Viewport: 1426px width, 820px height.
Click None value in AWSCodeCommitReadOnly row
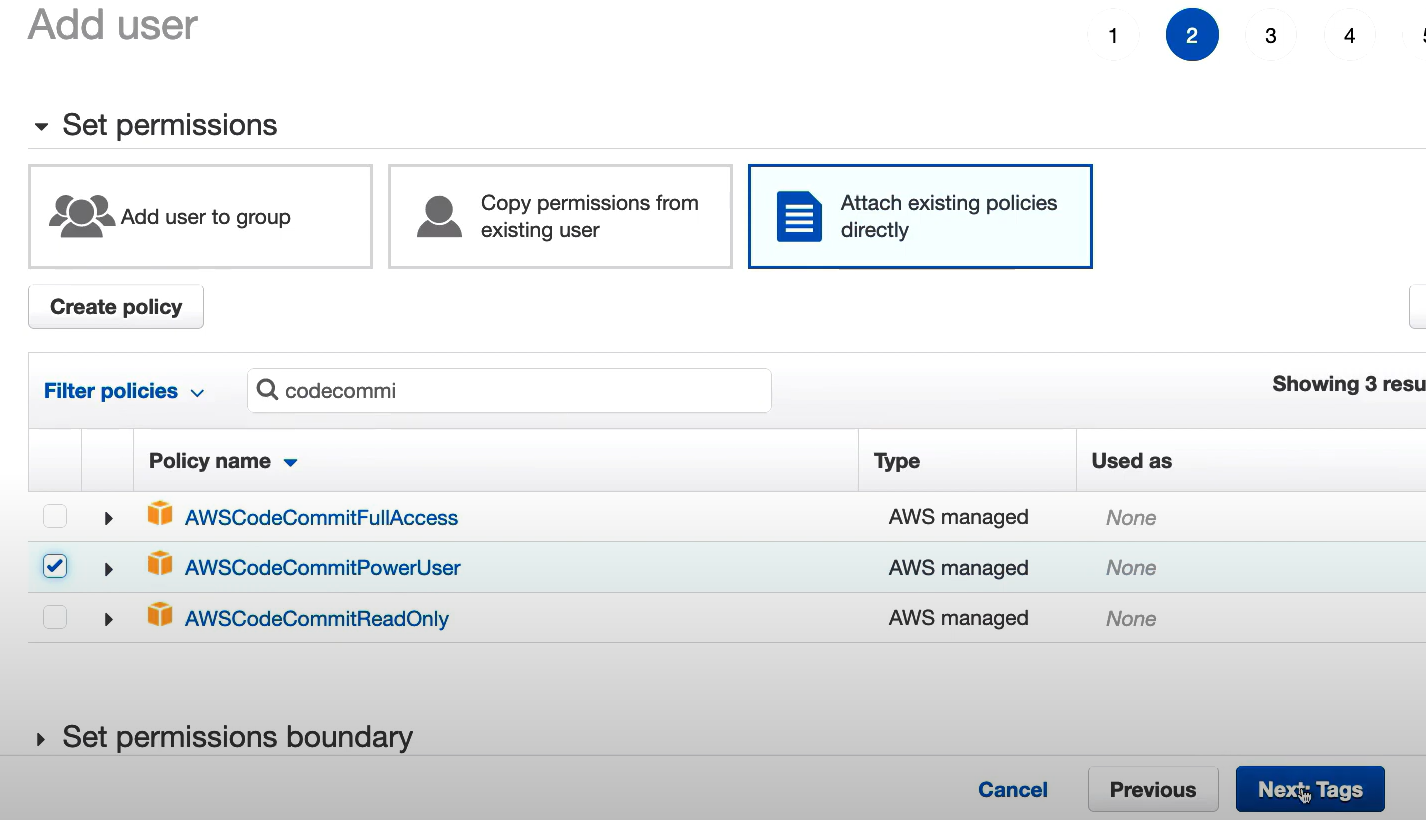pyautogui.click(x=1131, y=619)
